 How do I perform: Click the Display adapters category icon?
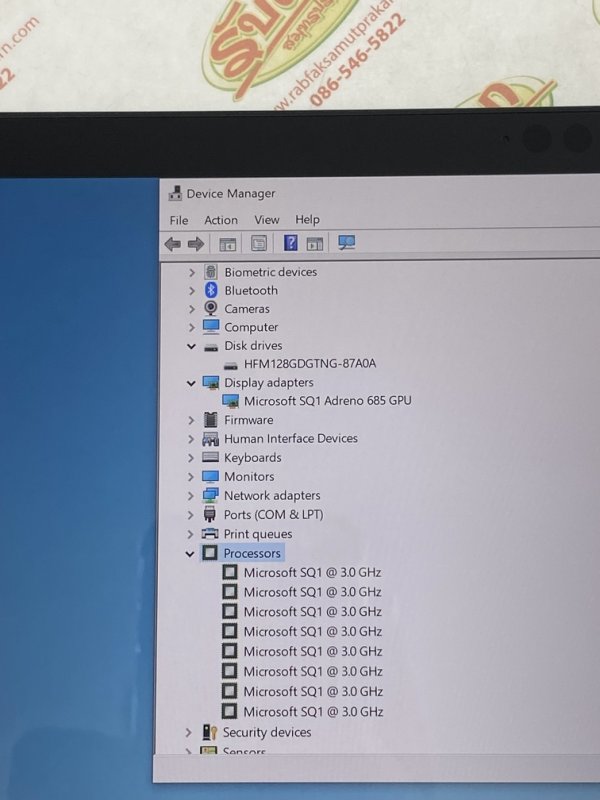[x=211, y=382]
